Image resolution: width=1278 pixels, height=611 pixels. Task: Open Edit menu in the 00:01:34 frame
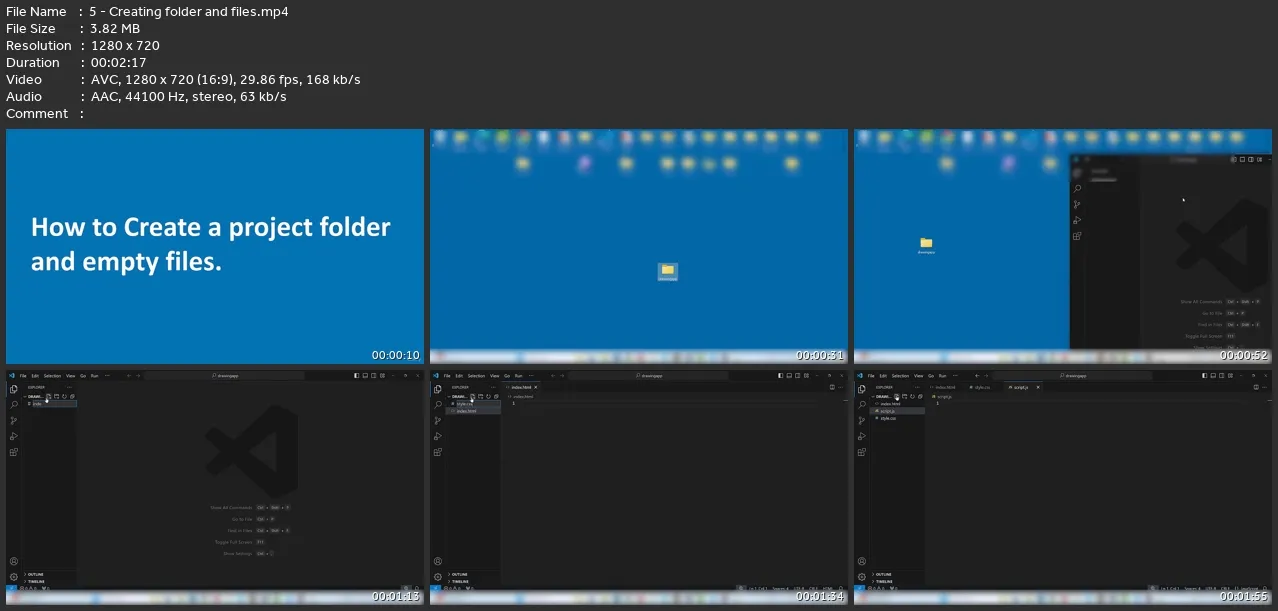click(x=459, y=375)
